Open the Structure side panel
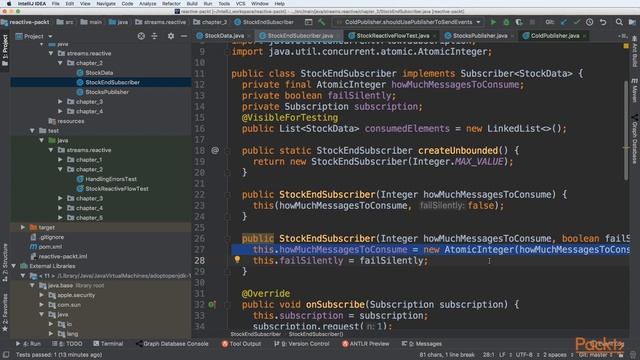The height and width of the screenshot is (360, 640). tap(5, 263)
